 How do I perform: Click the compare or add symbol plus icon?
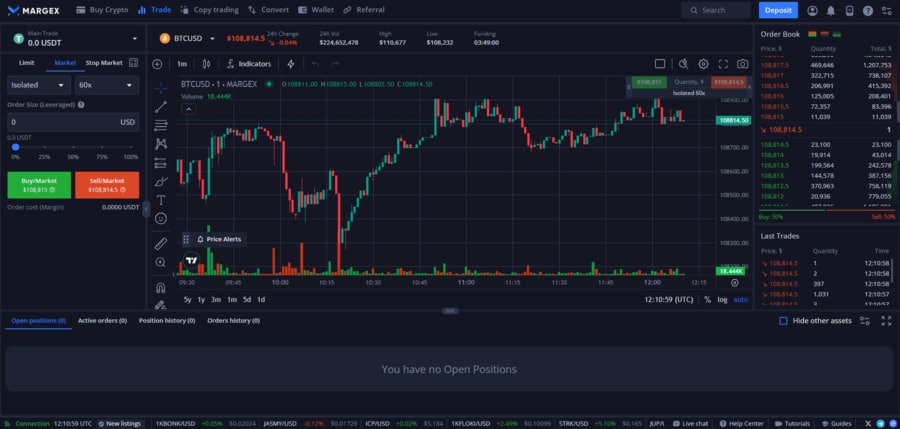(157, 64)
